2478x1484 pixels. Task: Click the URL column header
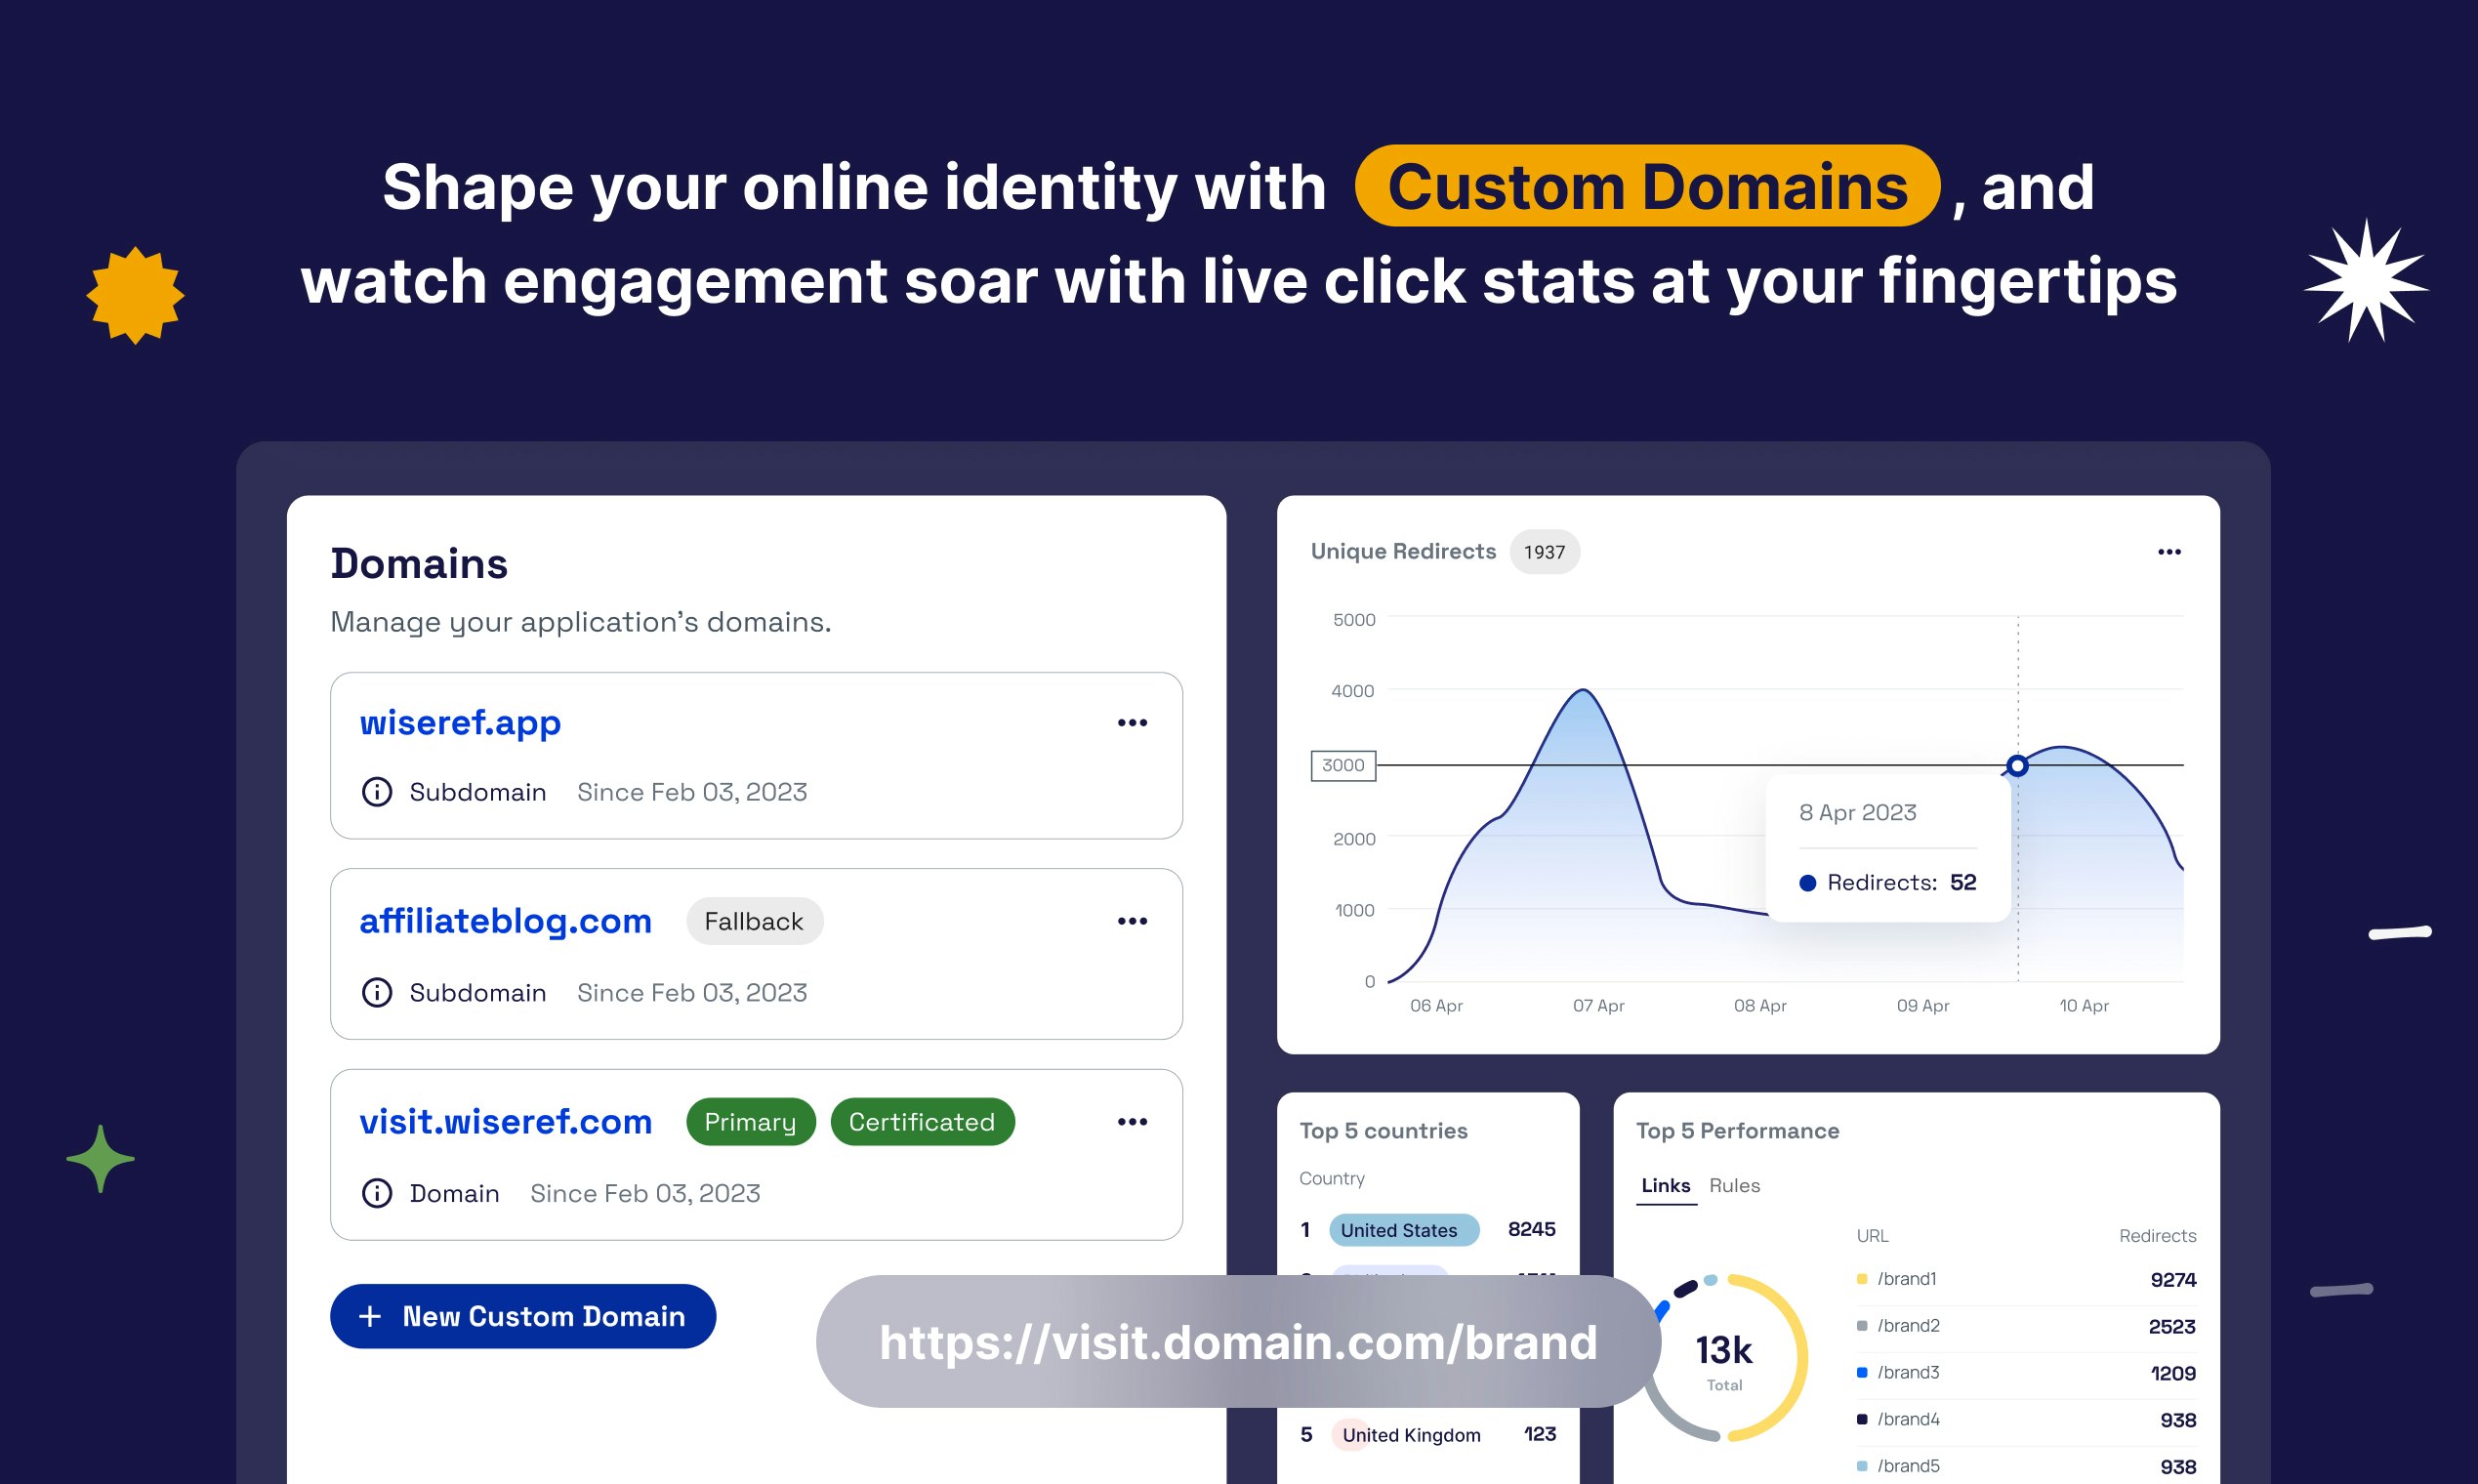[1872, 1236]
